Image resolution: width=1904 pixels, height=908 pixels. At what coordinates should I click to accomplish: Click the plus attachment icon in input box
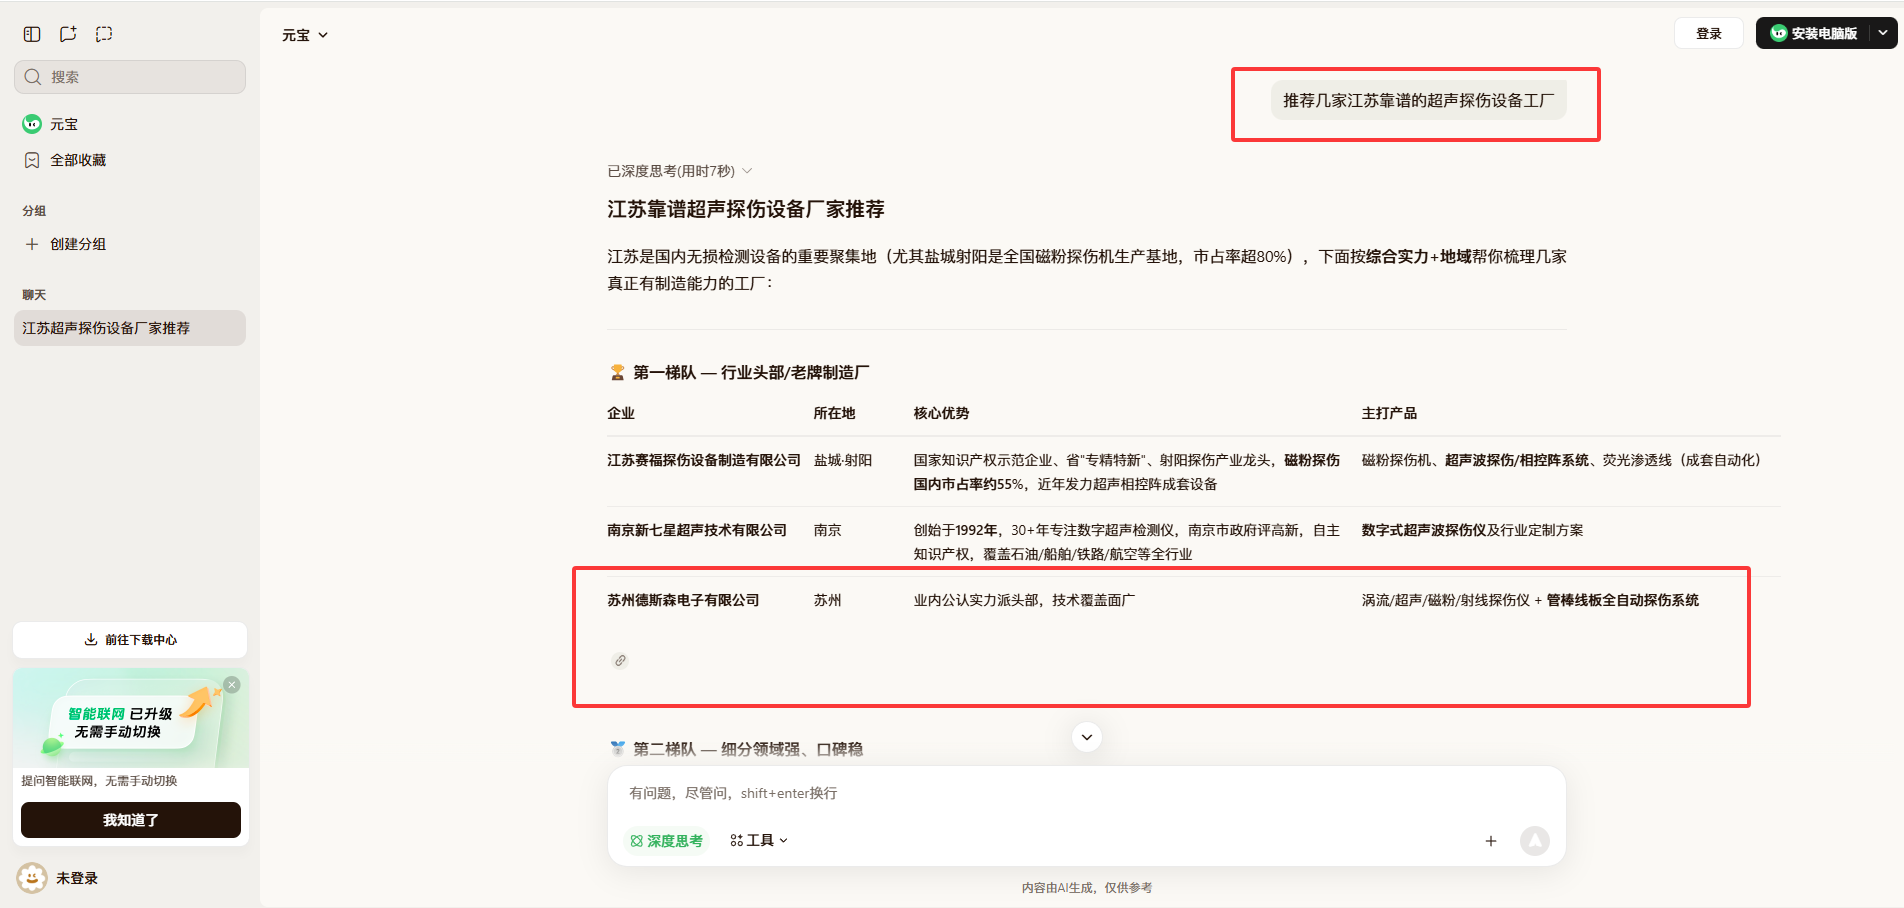1491,841
